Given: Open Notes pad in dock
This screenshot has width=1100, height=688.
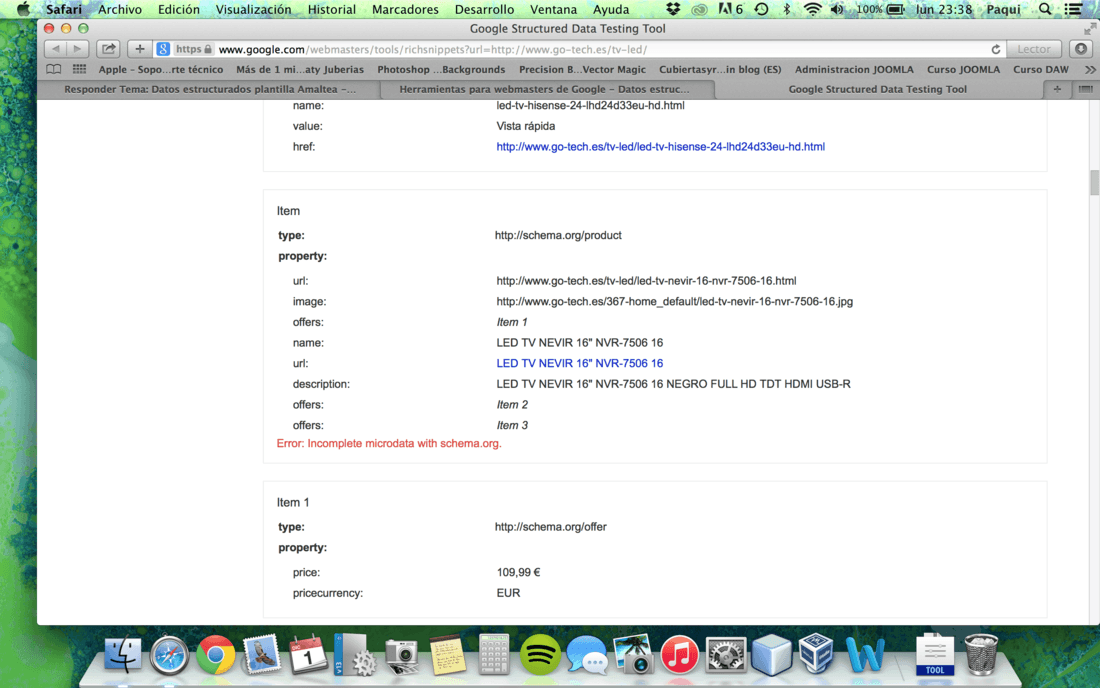Looking at the screenshot, I should (448, 655).
